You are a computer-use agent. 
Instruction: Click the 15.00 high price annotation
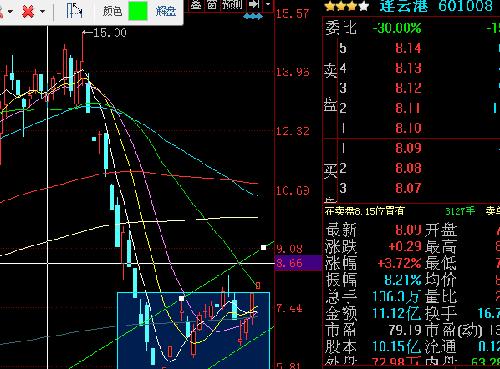[x=105, y=33]
